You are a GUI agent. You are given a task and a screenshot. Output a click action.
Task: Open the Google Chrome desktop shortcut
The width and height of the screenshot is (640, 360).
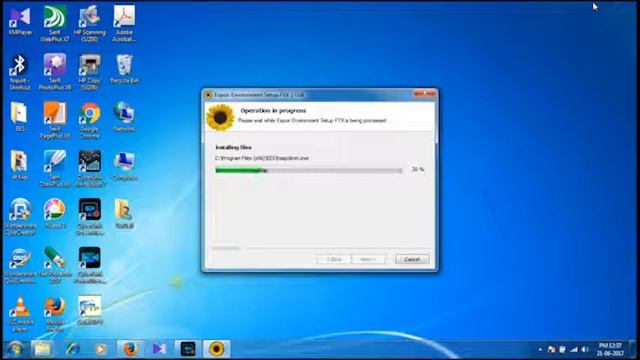coord(90,120)
